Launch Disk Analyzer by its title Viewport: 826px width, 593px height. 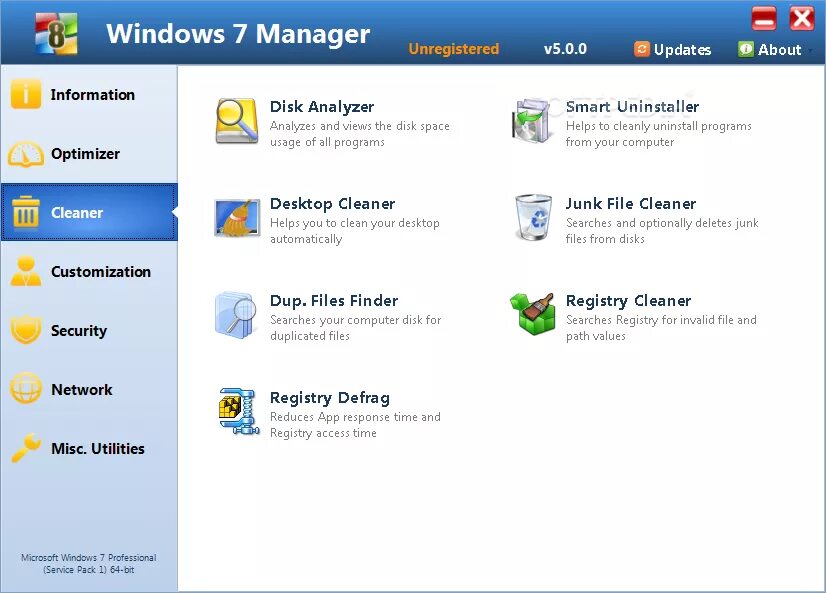[x=322, y=107]
